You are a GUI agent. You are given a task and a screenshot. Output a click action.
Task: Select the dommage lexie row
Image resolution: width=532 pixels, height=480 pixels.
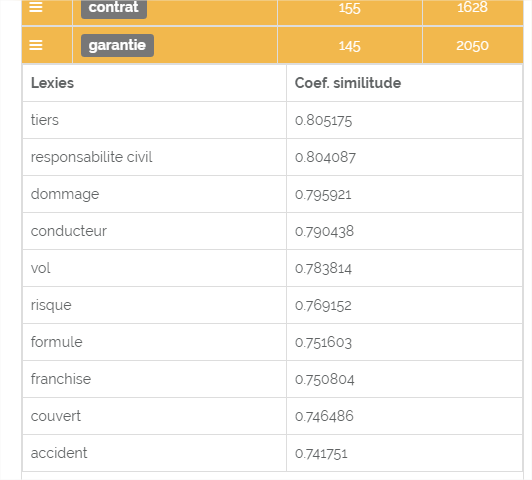tap(272, 194)
